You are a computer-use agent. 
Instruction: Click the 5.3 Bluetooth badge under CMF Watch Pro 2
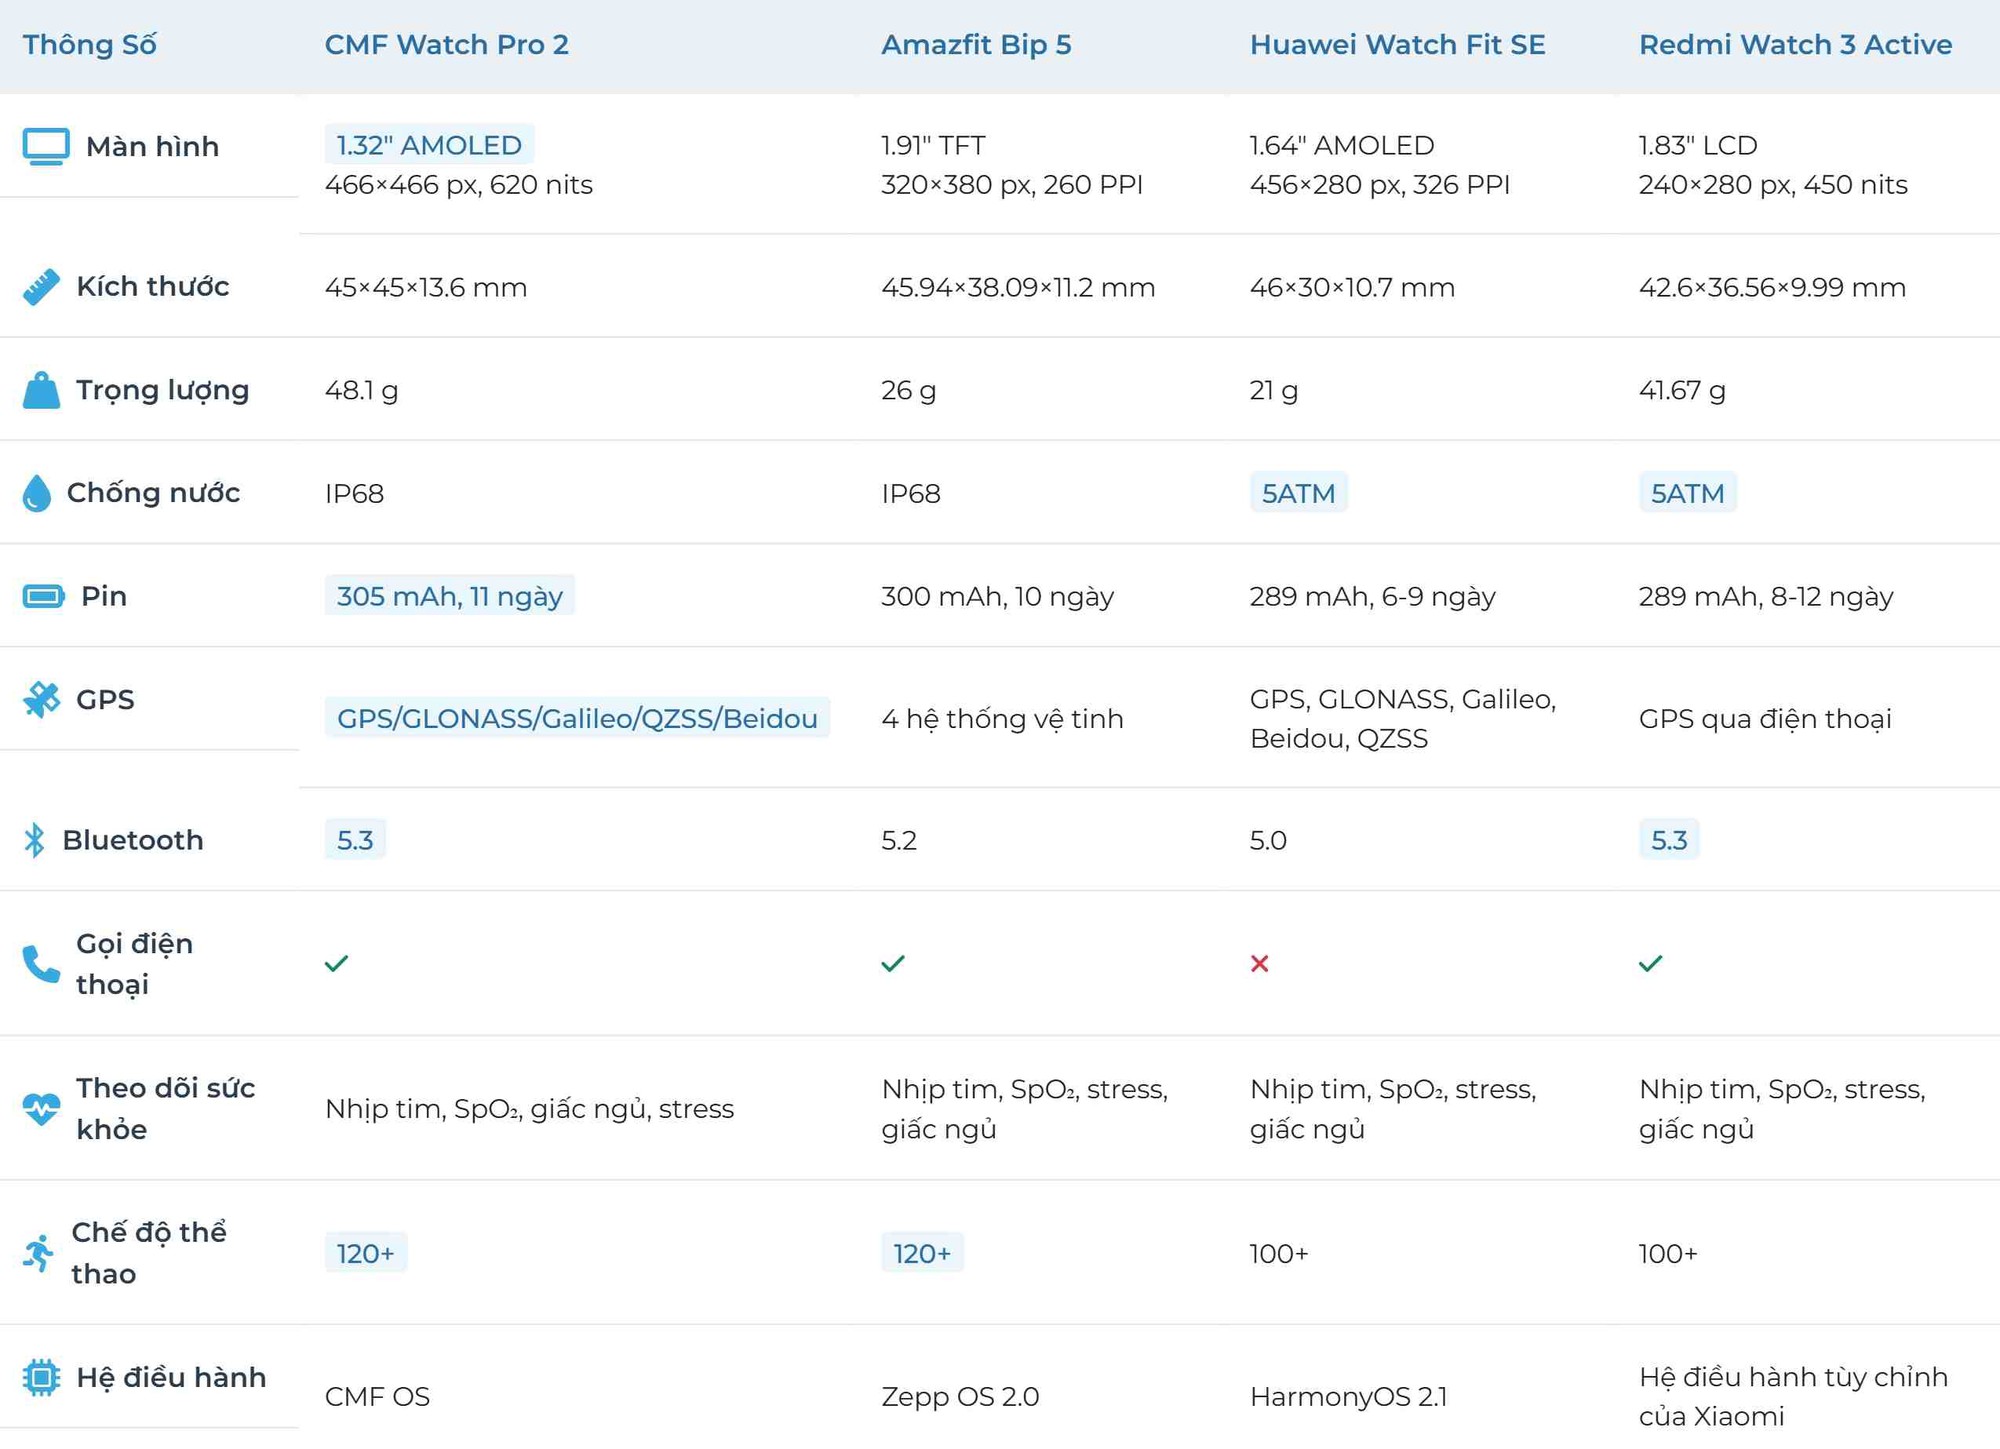pos(355,840)
